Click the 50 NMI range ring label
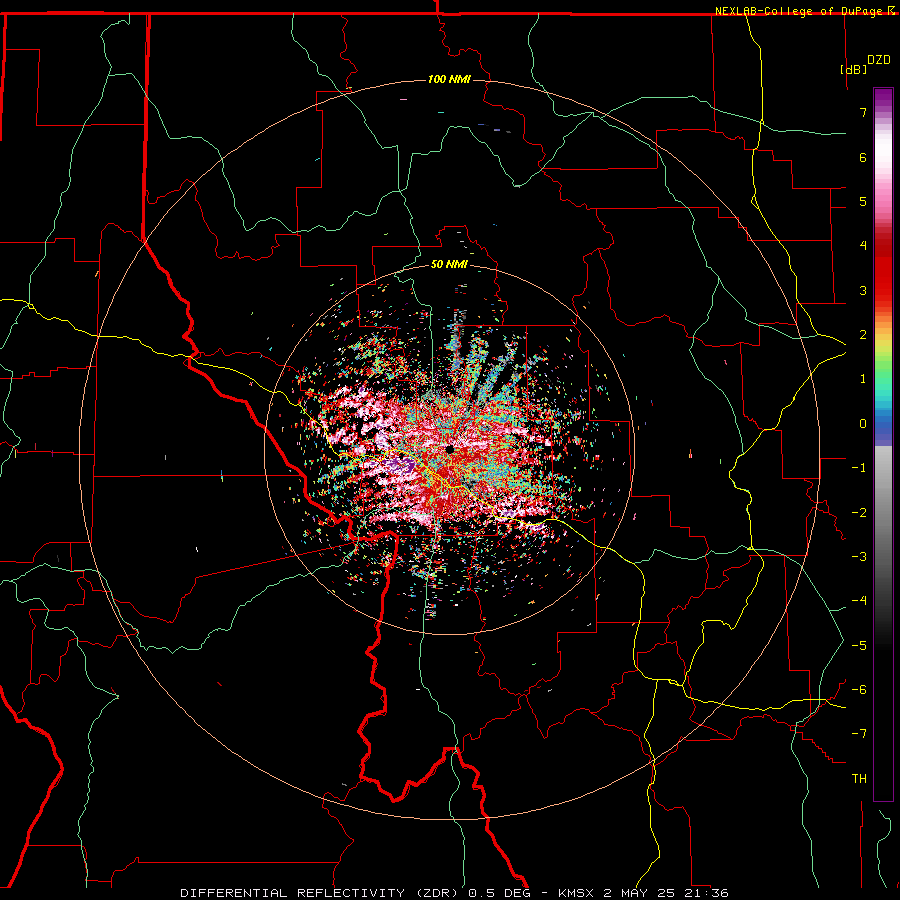The image size is (900, 900). 449,264
